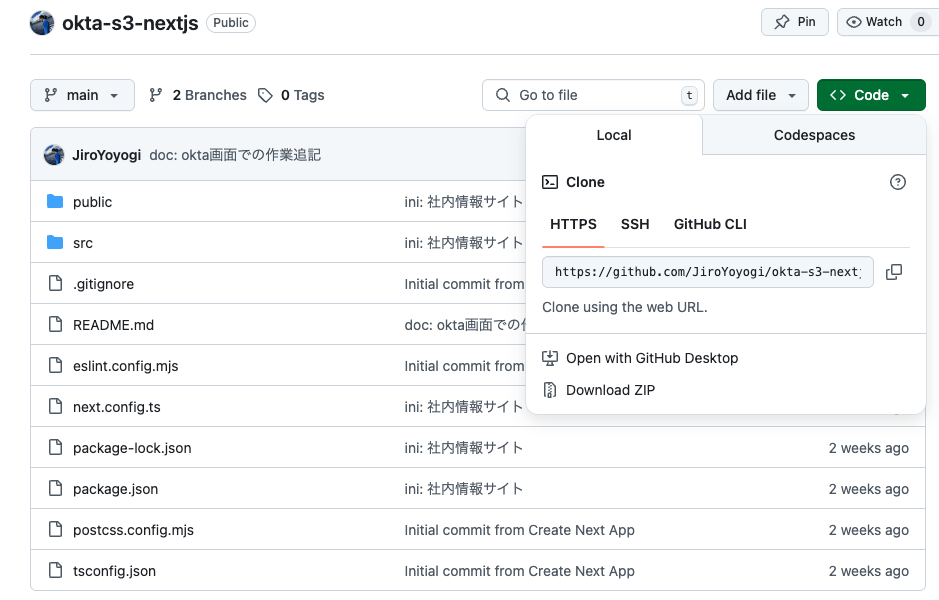Open commit message in the package-lock.json row
The width and height of the screenshot is (939, 600).
pyautogui.click(x=464, y=448)
